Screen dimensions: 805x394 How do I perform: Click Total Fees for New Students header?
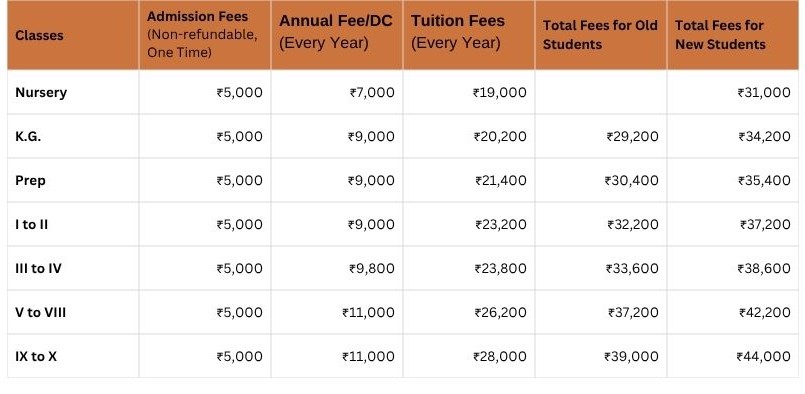[733, 35]
